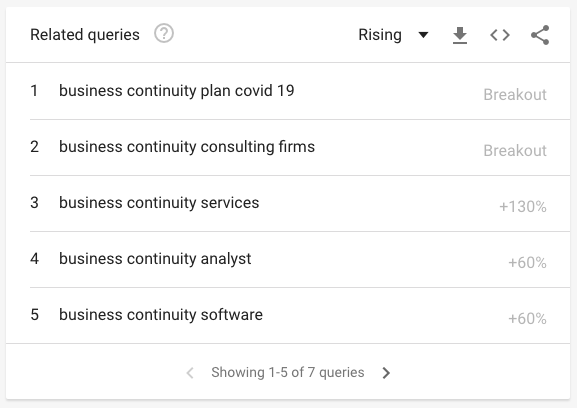577x408 pixels.
Task: Click the Related queries title
Action: [x=85, y=35]
